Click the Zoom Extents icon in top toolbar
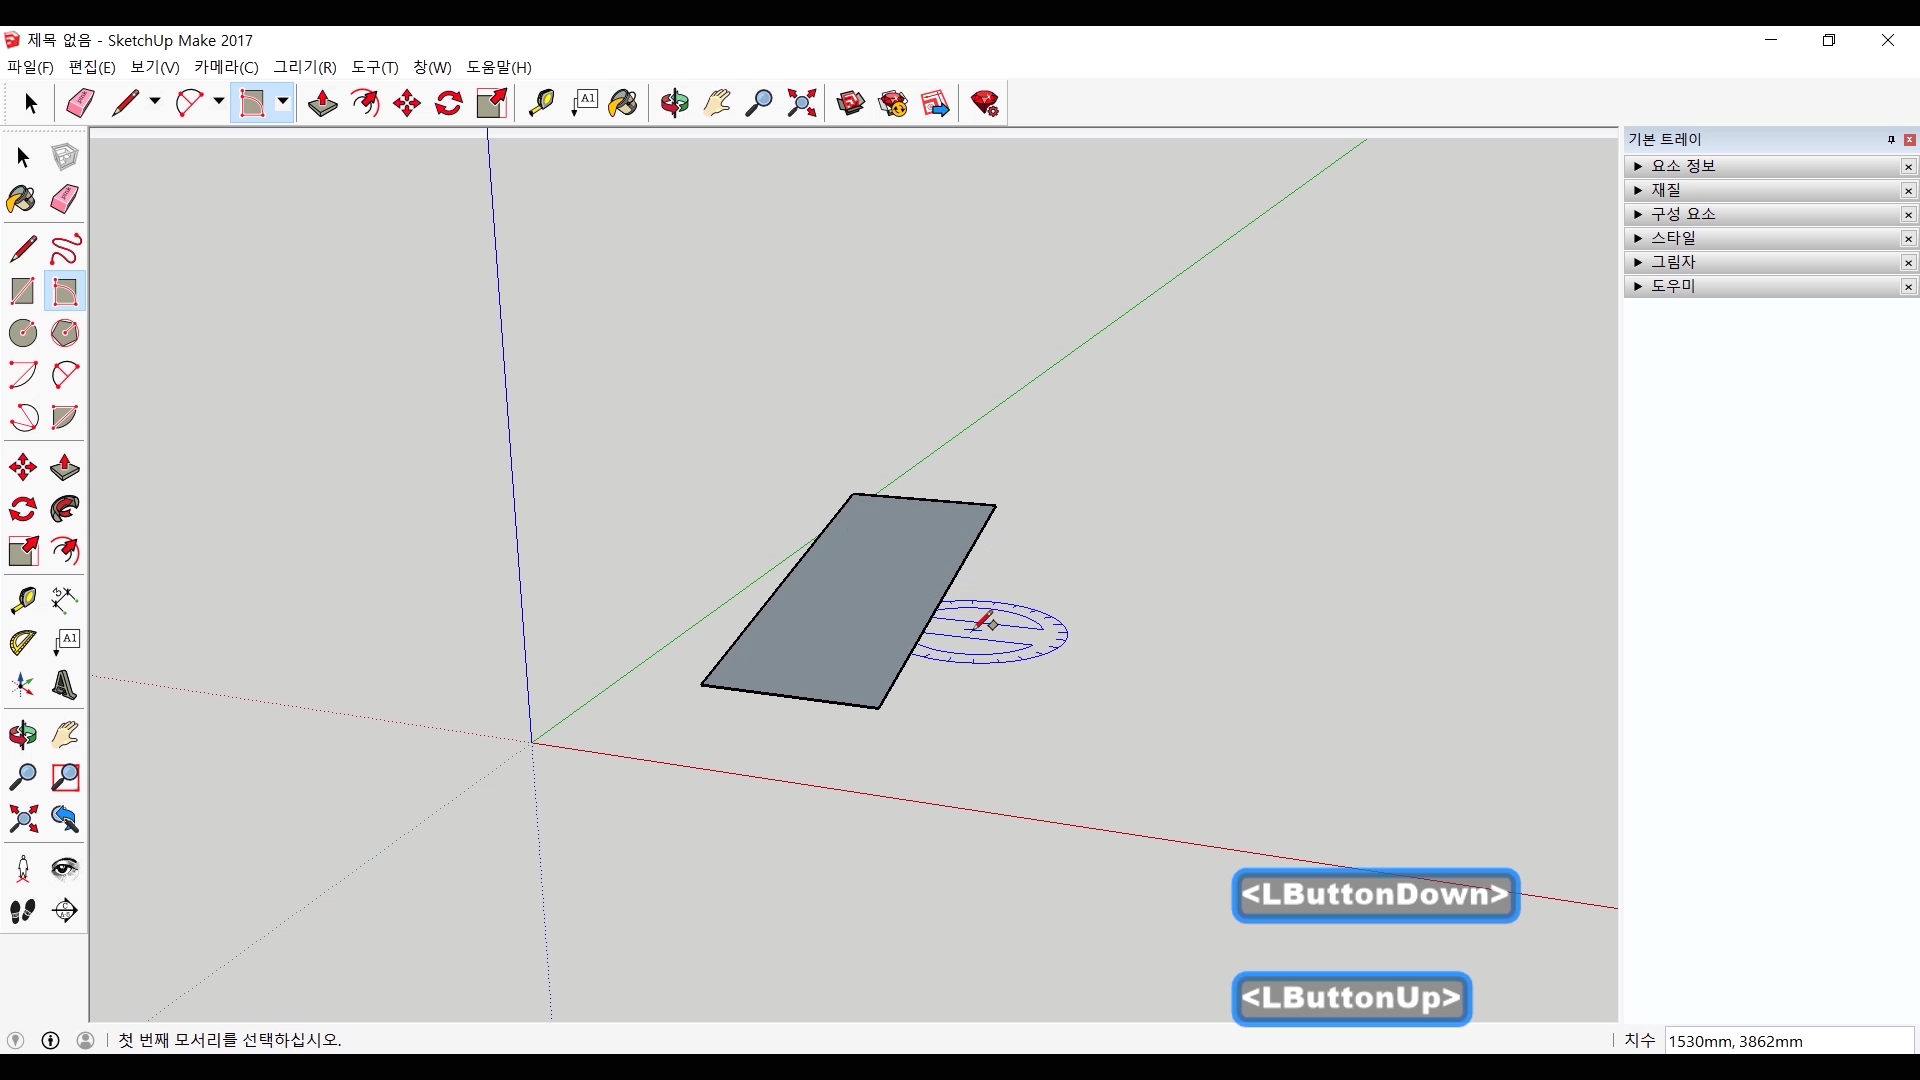Viewport: 1920px width, 1080px height. [801, 103]
